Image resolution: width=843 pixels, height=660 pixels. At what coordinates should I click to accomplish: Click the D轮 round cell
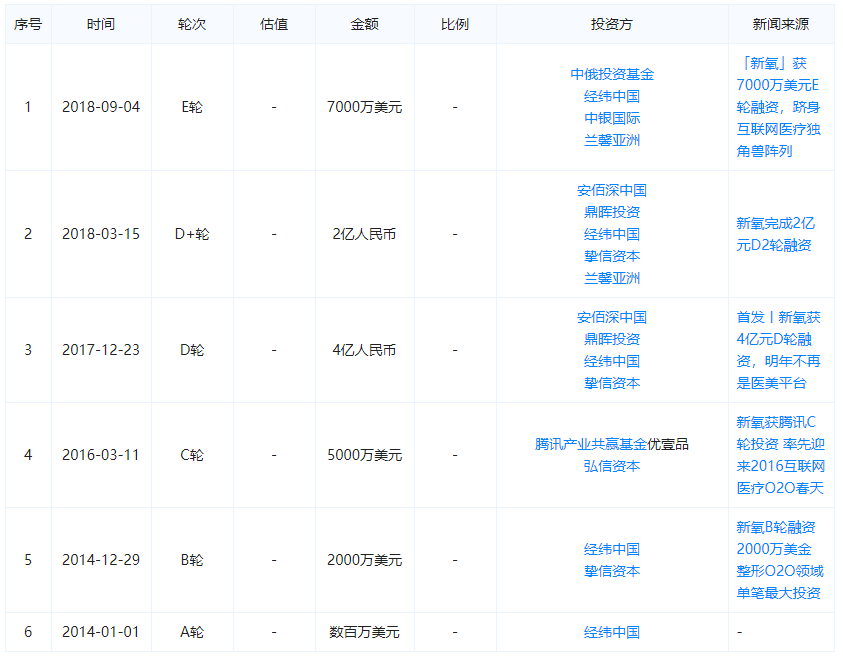192,350
